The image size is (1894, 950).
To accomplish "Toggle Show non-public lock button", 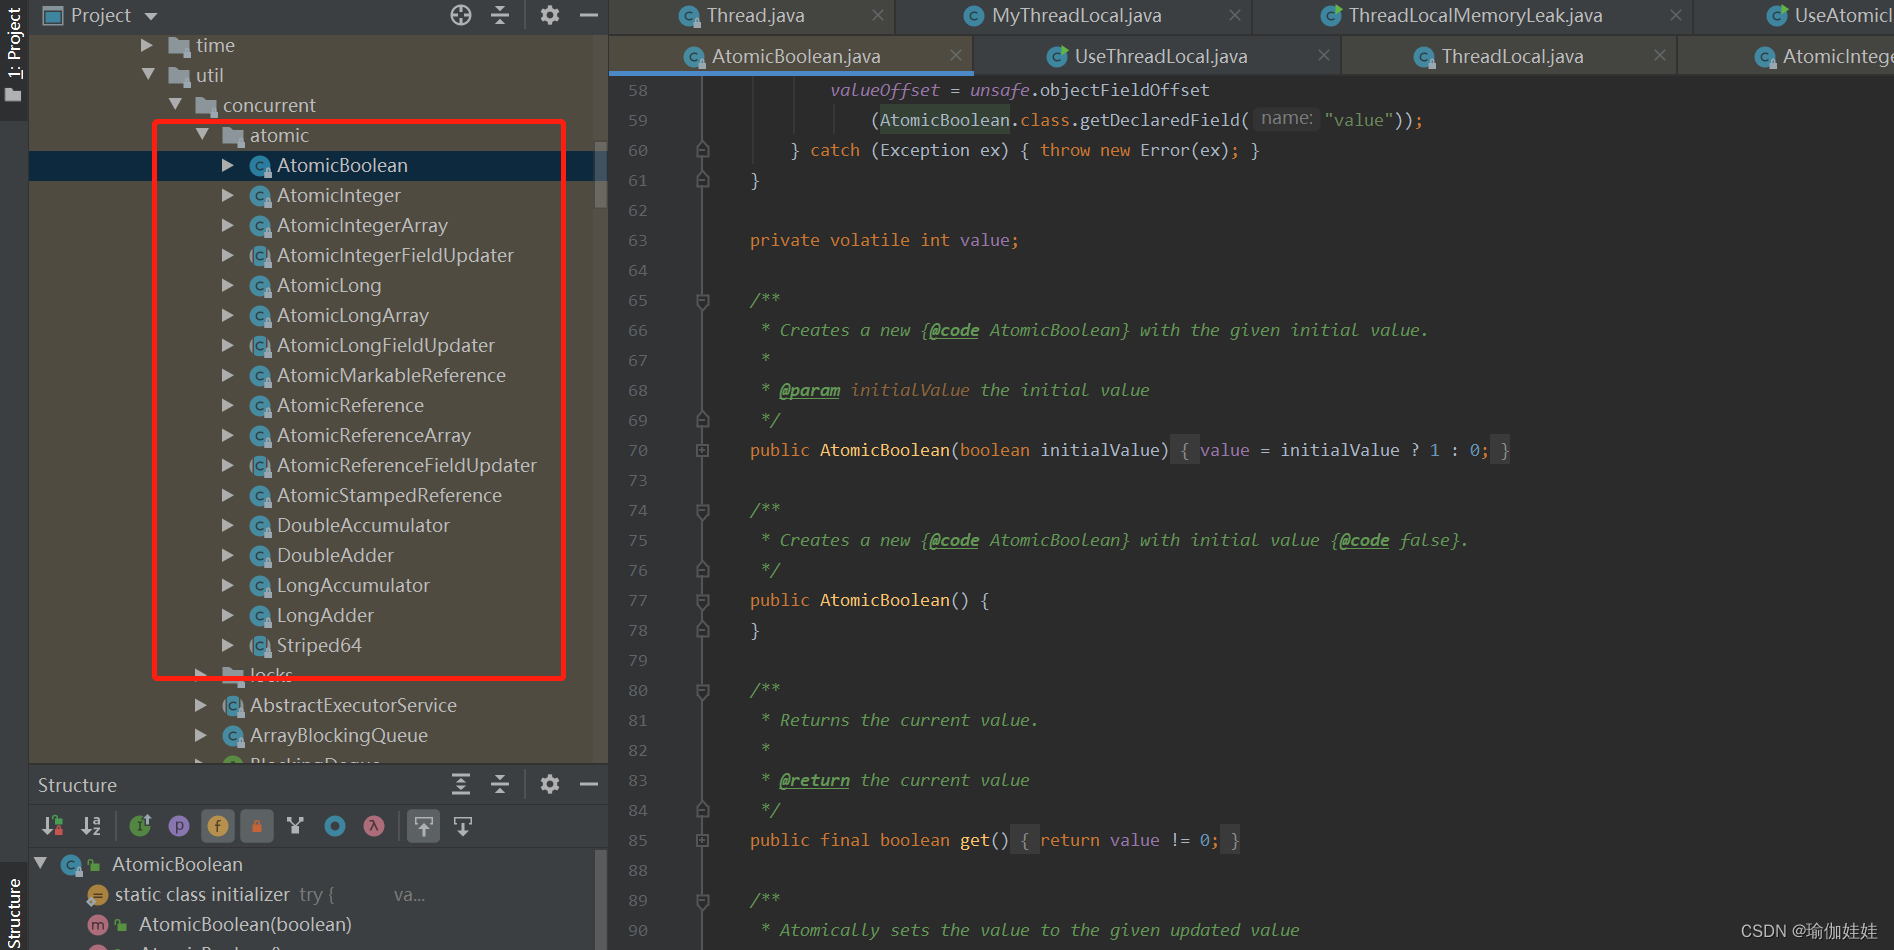I will pos(257,826).
